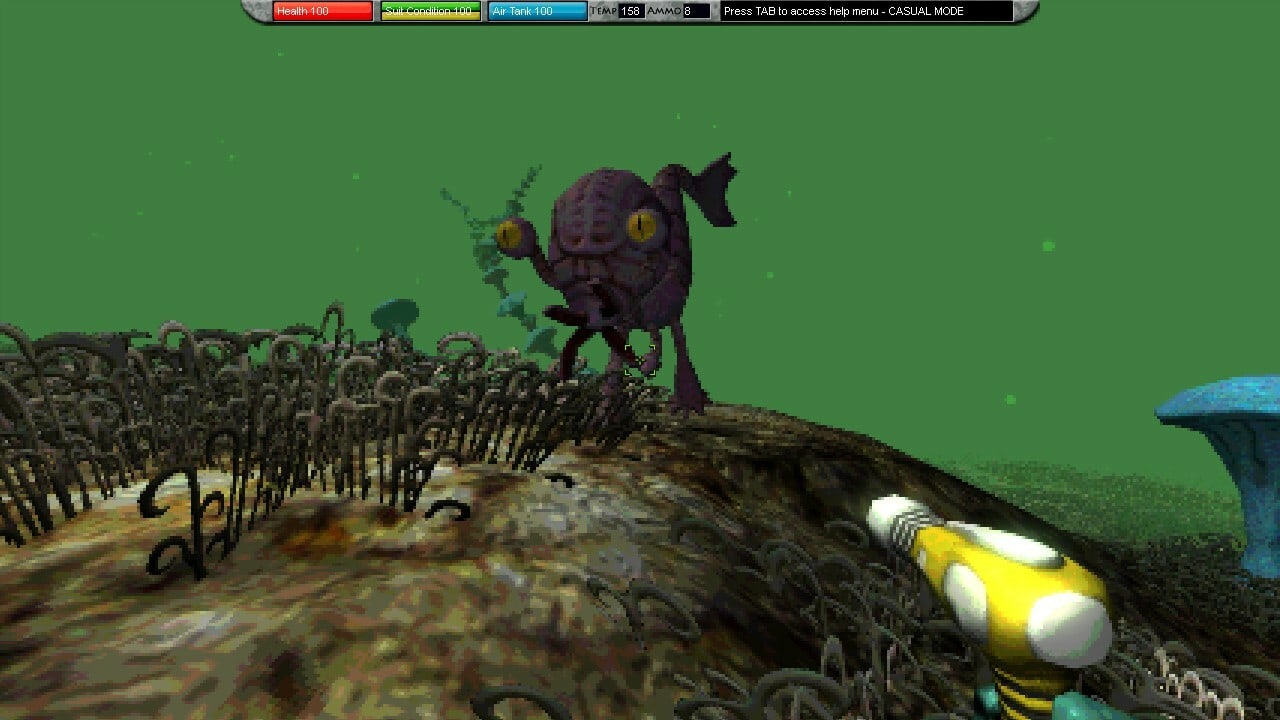Click the right stone end cap of HUD
Screen dimensions: 1280x720
pyautogui.click(x=1026, y=11)
